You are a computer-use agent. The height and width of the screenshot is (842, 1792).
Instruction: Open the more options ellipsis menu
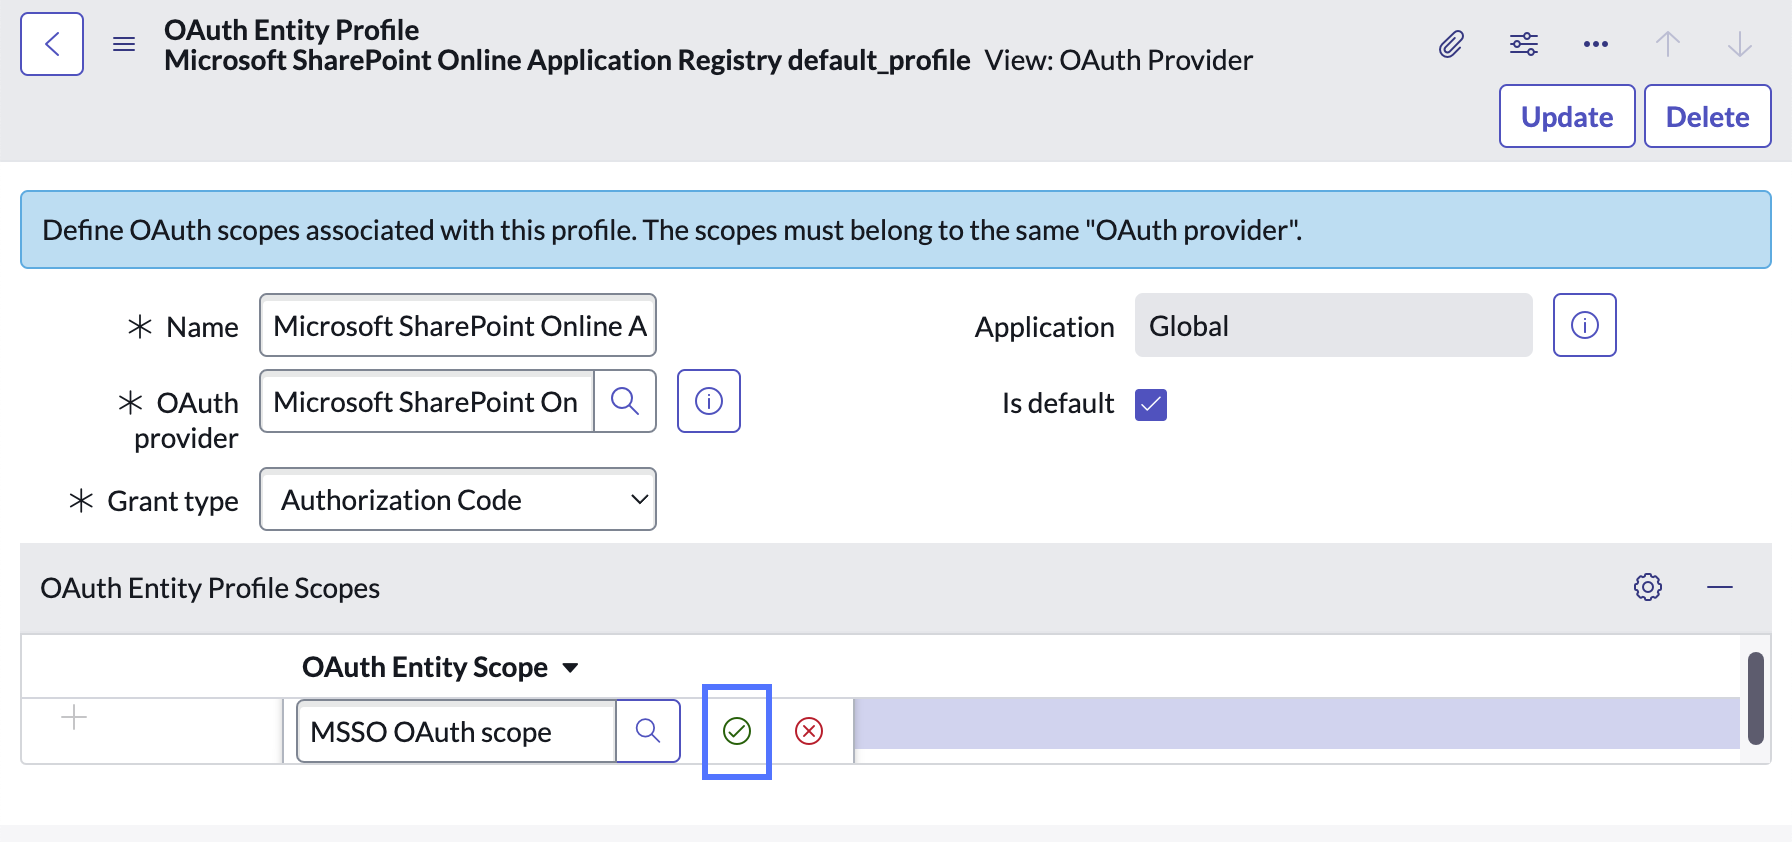coord(1596,44)
